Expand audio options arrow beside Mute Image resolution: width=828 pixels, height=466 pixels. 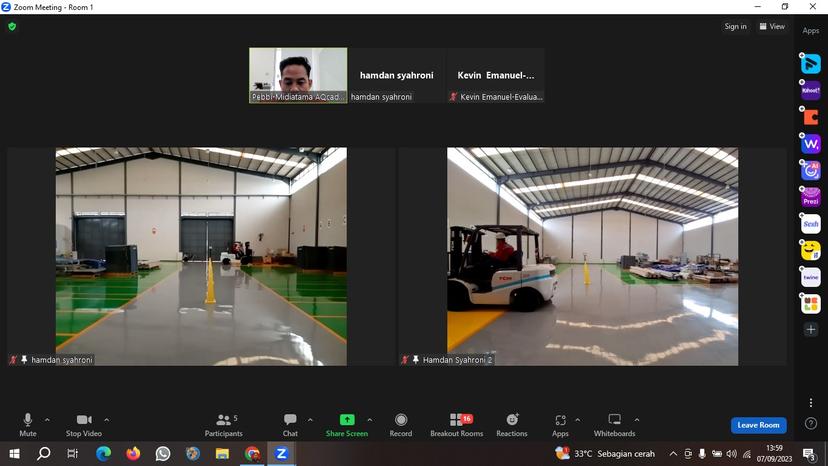(47, 420)
